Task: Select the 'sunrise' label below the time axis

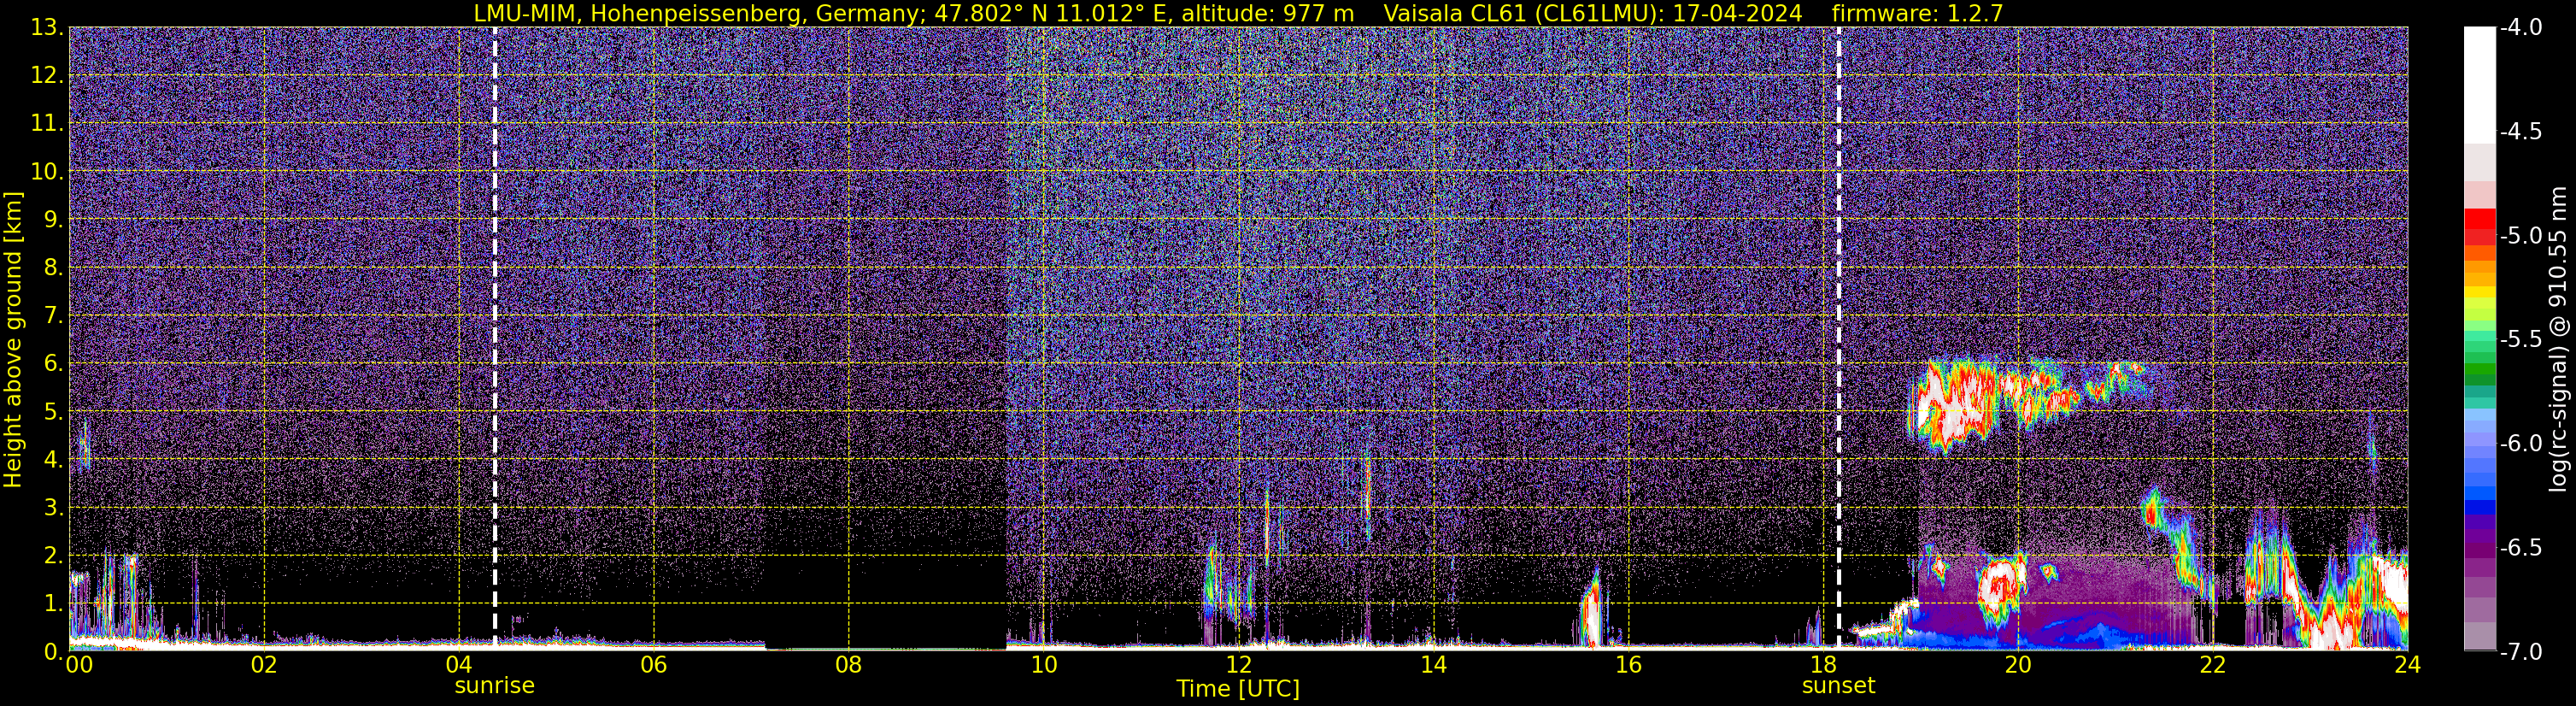Action: click(x=494, y=686)
